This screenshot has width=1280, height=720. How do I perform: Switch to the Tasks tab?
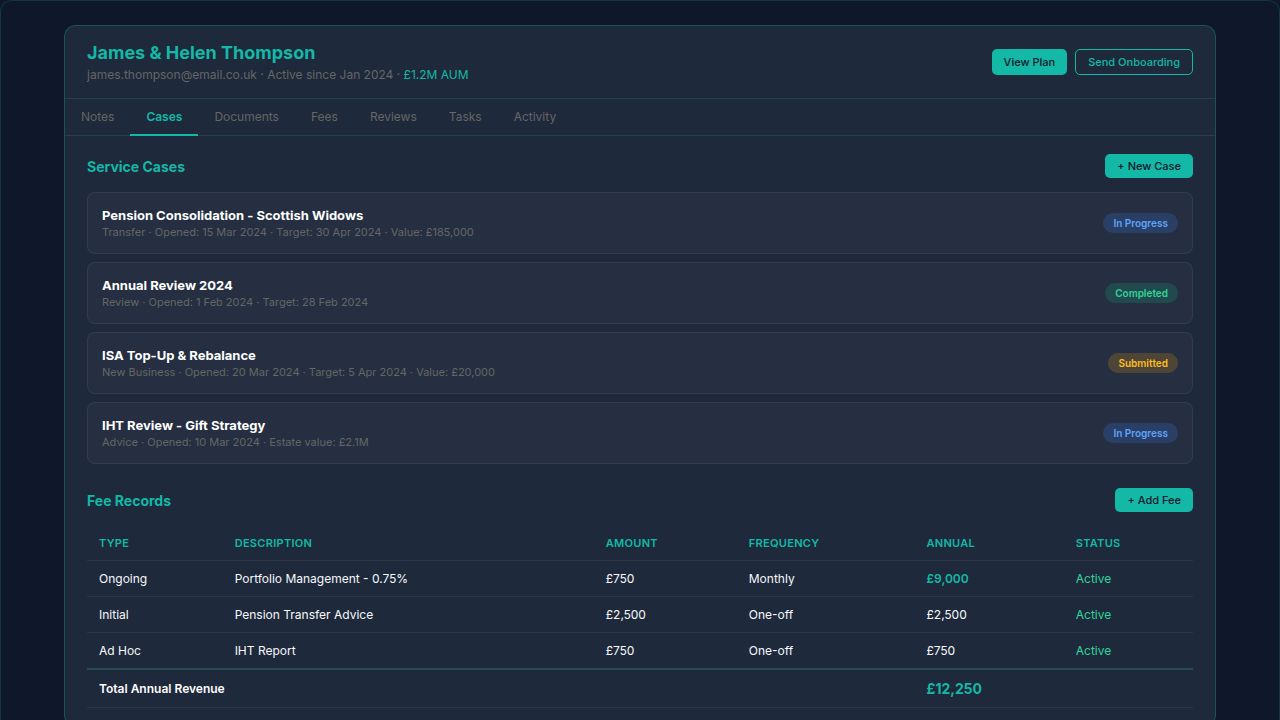click(x=465, y=116)
